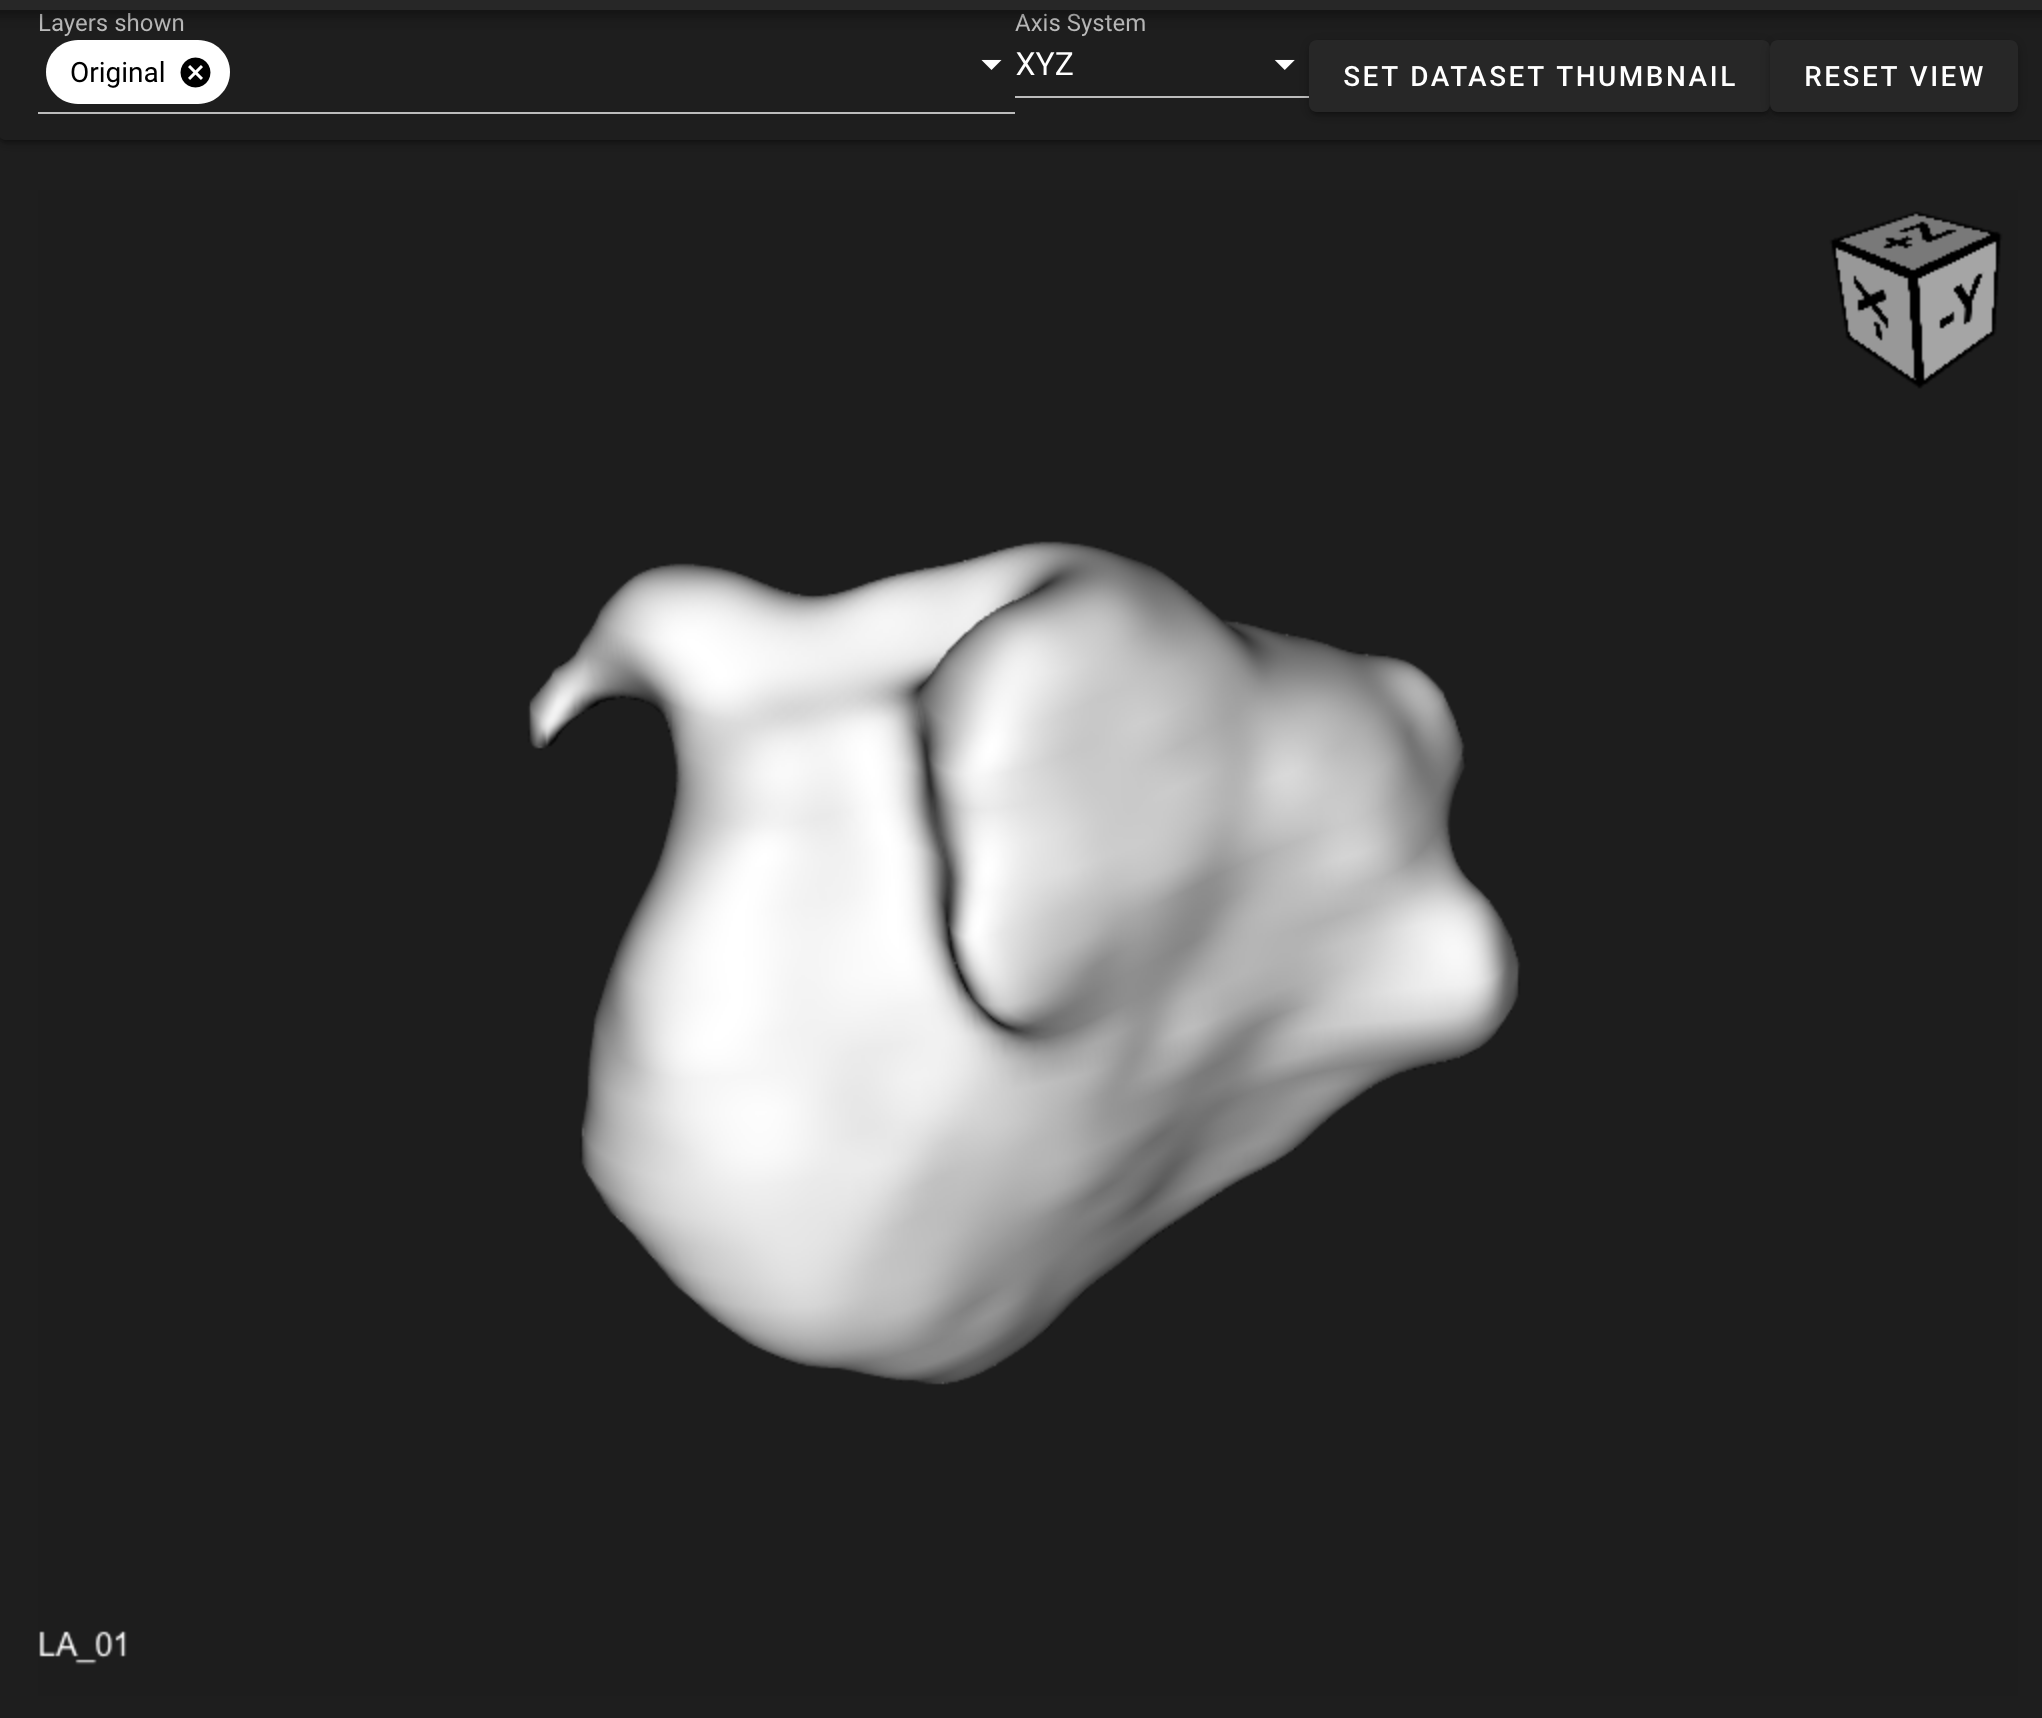Select the XYZ axis system value
Screen dimensions: 2042x1718
pos(1045,65)
